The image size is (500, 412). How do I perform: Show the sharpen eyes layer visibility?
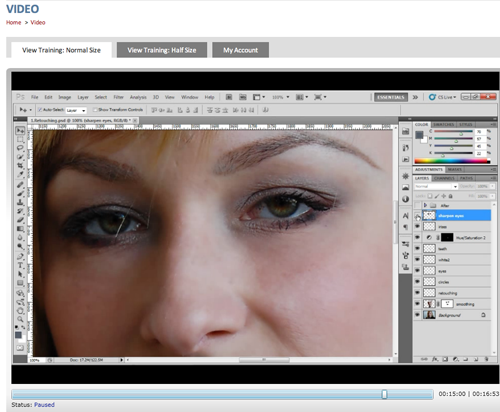(x=417, y=216)
